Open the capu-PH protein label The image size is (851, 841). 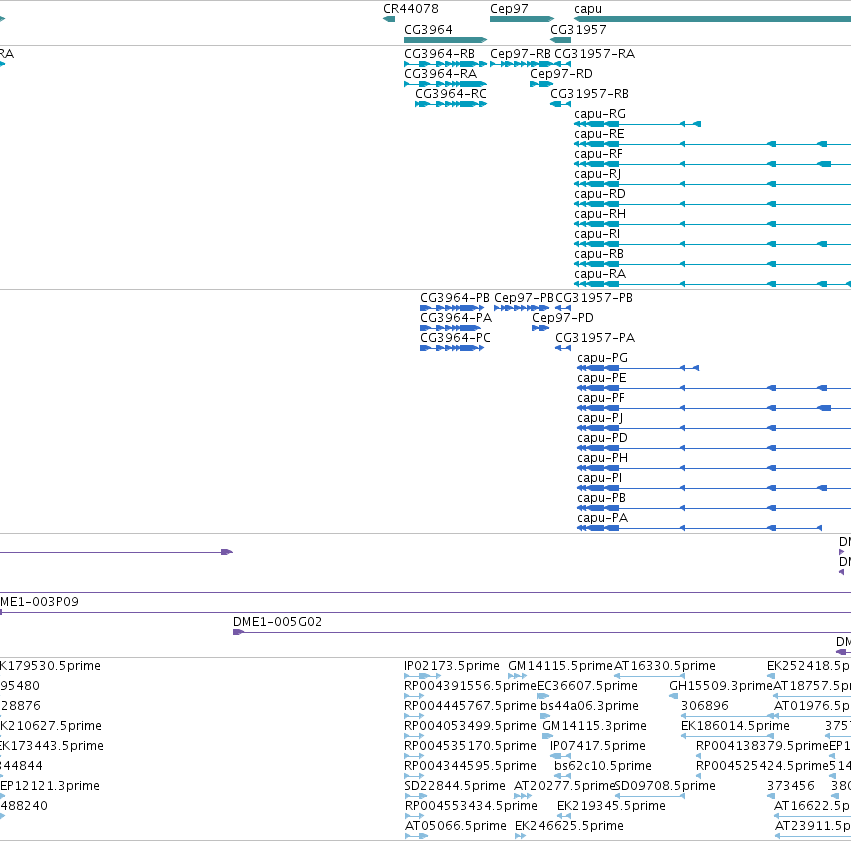tap(602, 458)
